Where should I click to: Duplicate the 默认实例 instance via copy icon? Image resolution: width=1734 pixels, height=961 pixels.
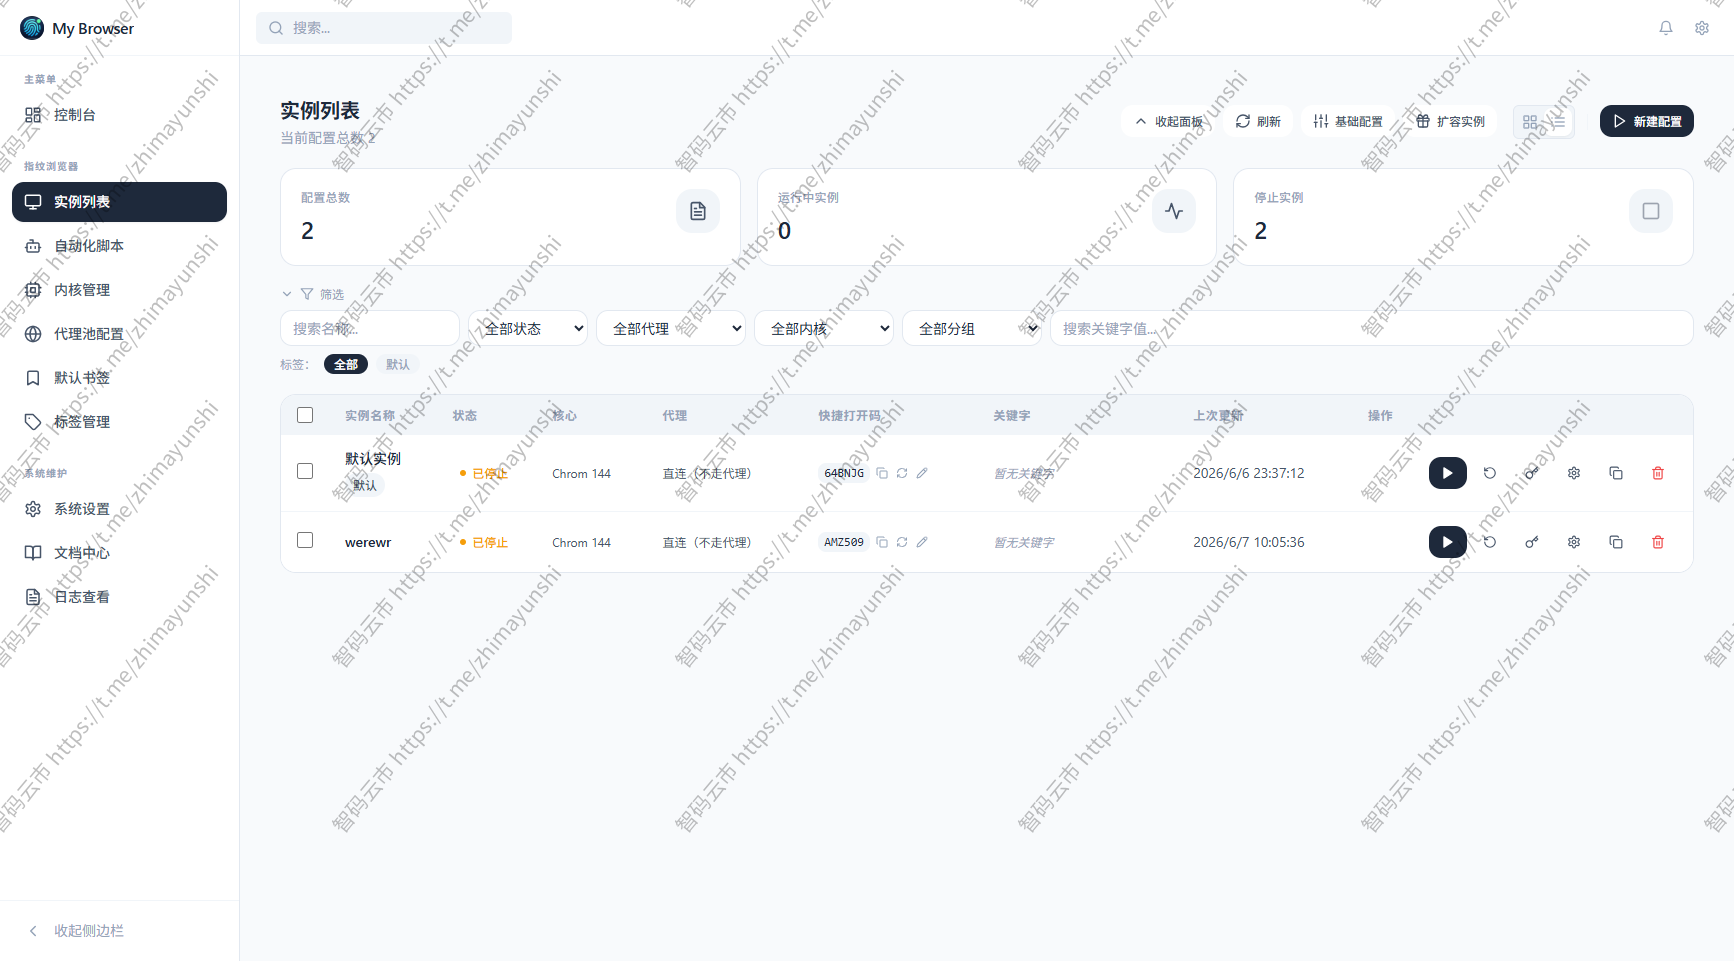click(1616, 473)
